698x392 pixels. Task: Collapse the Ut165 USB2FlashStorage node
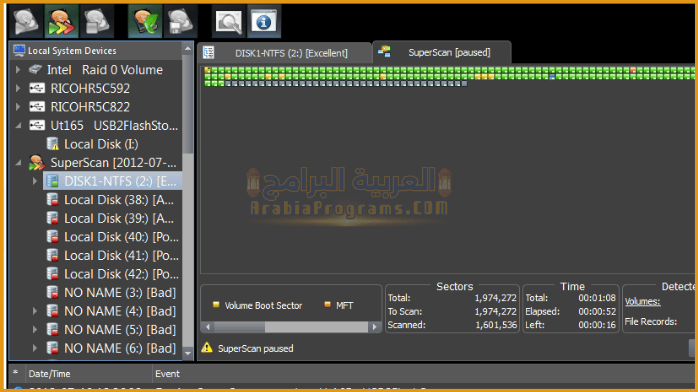[x=18, y=126]
